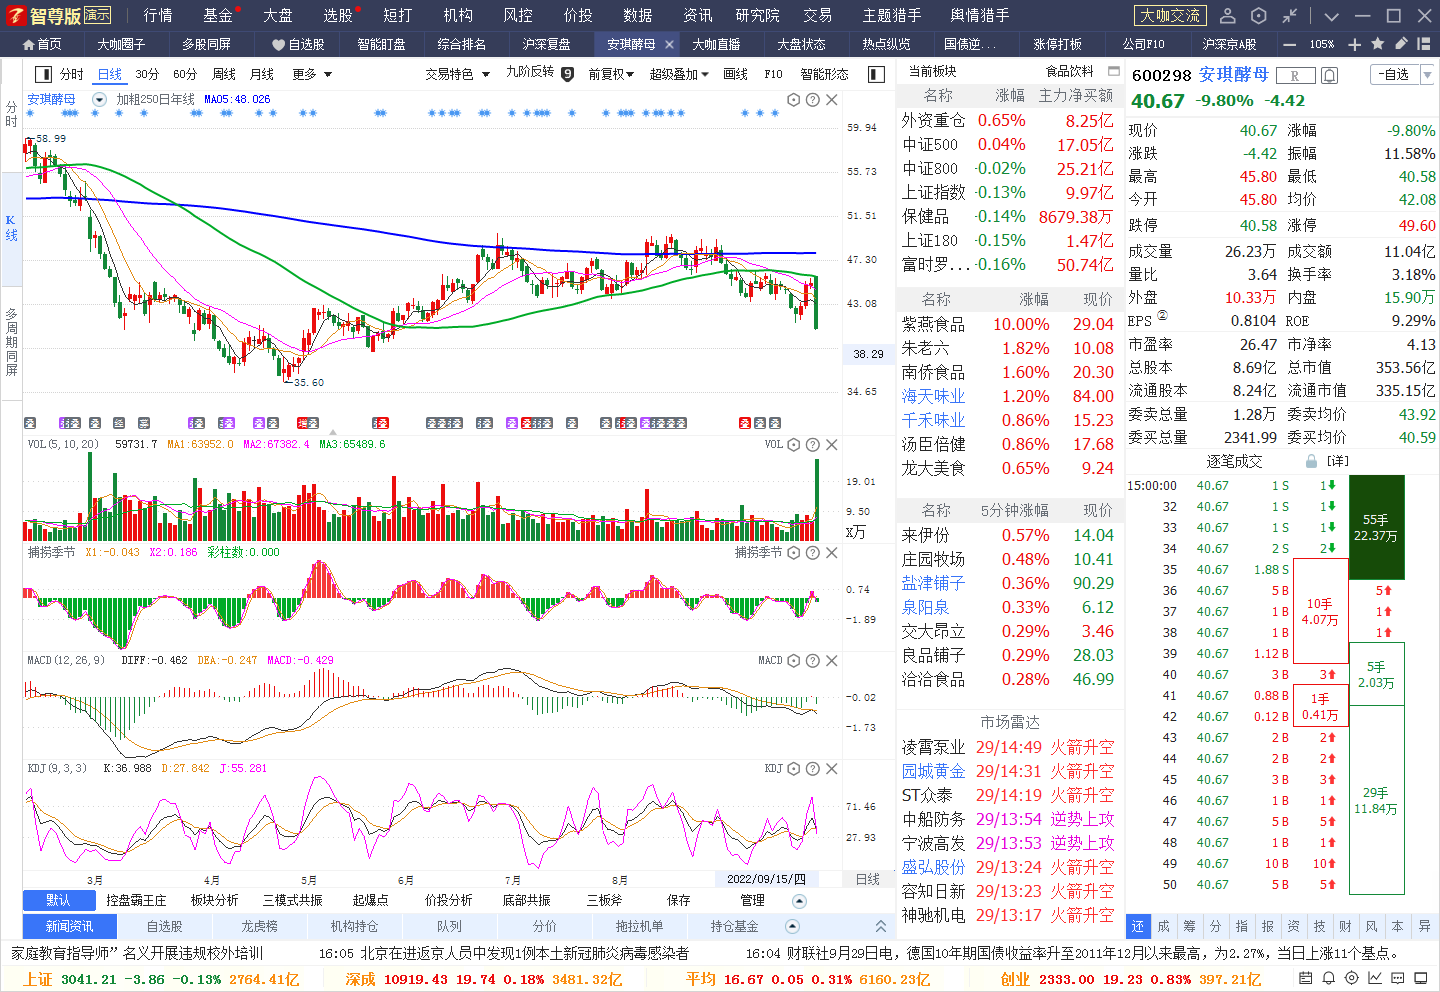Open the calendar icon in the status bar
1440x992 pixels.
pos(1306,978)
